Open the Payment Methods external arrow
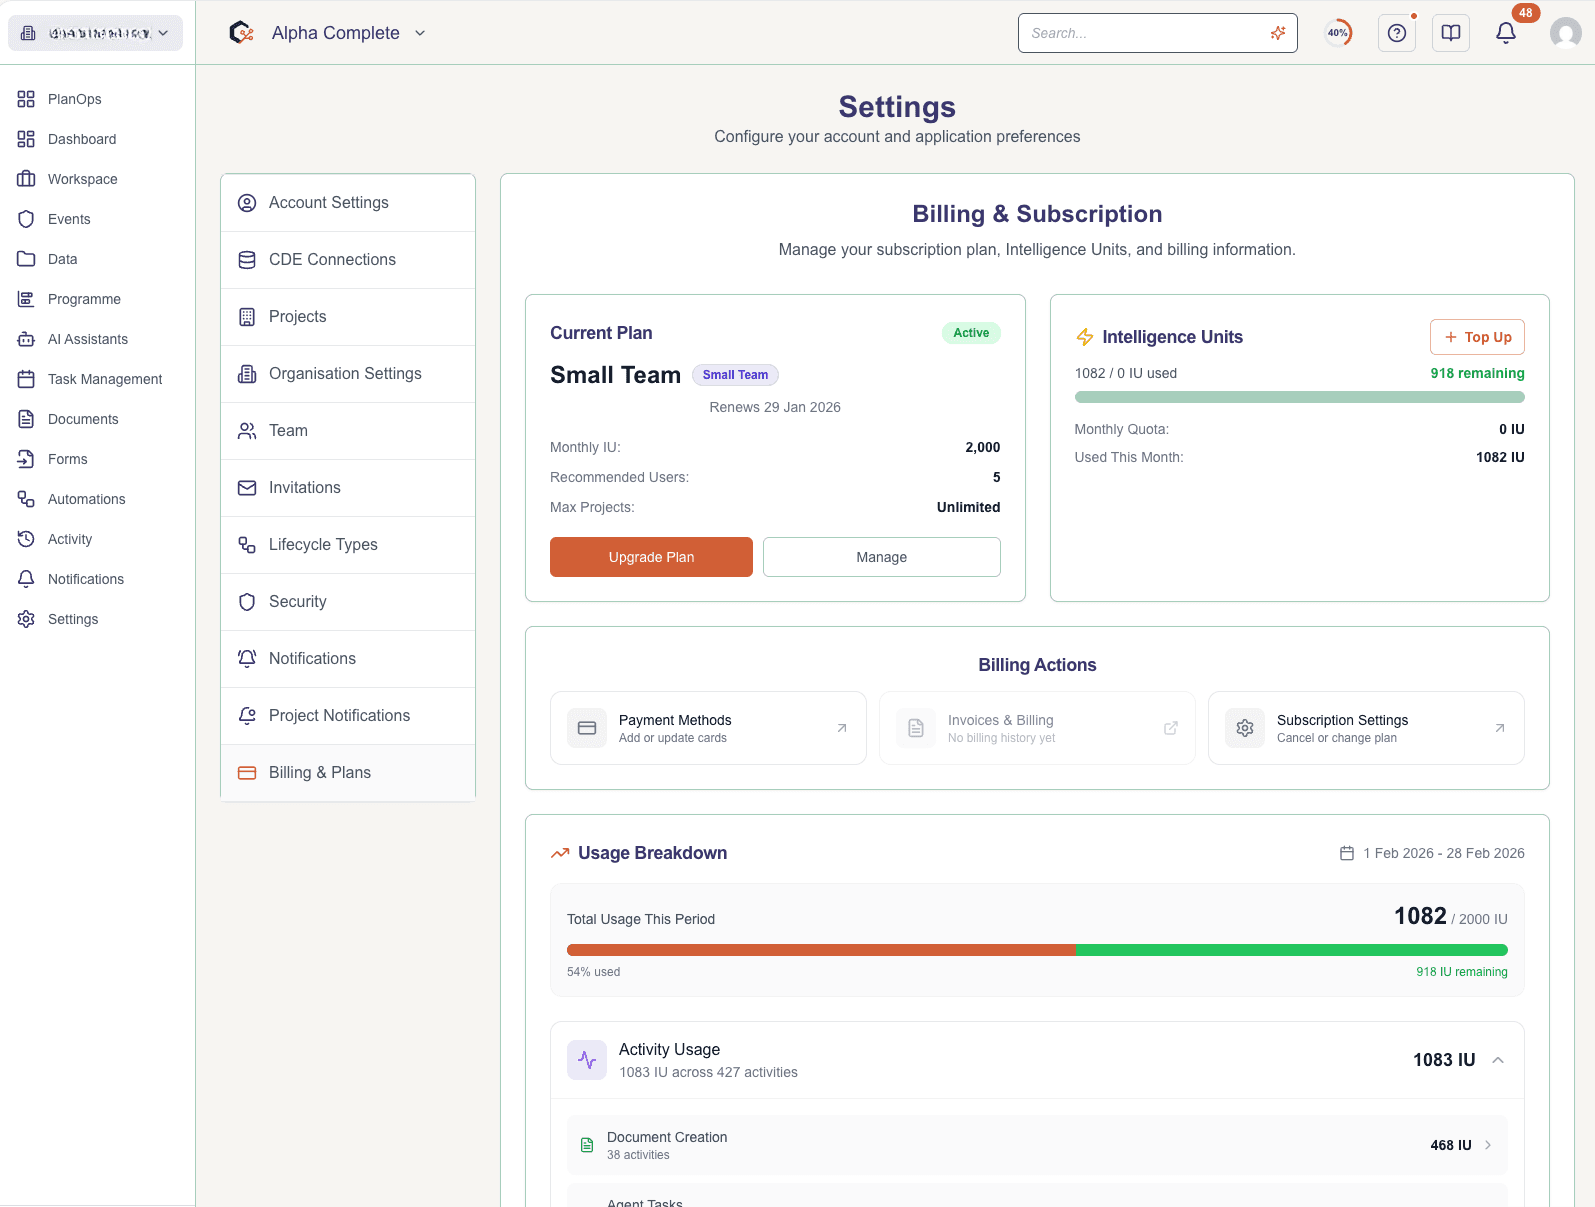 842,728
